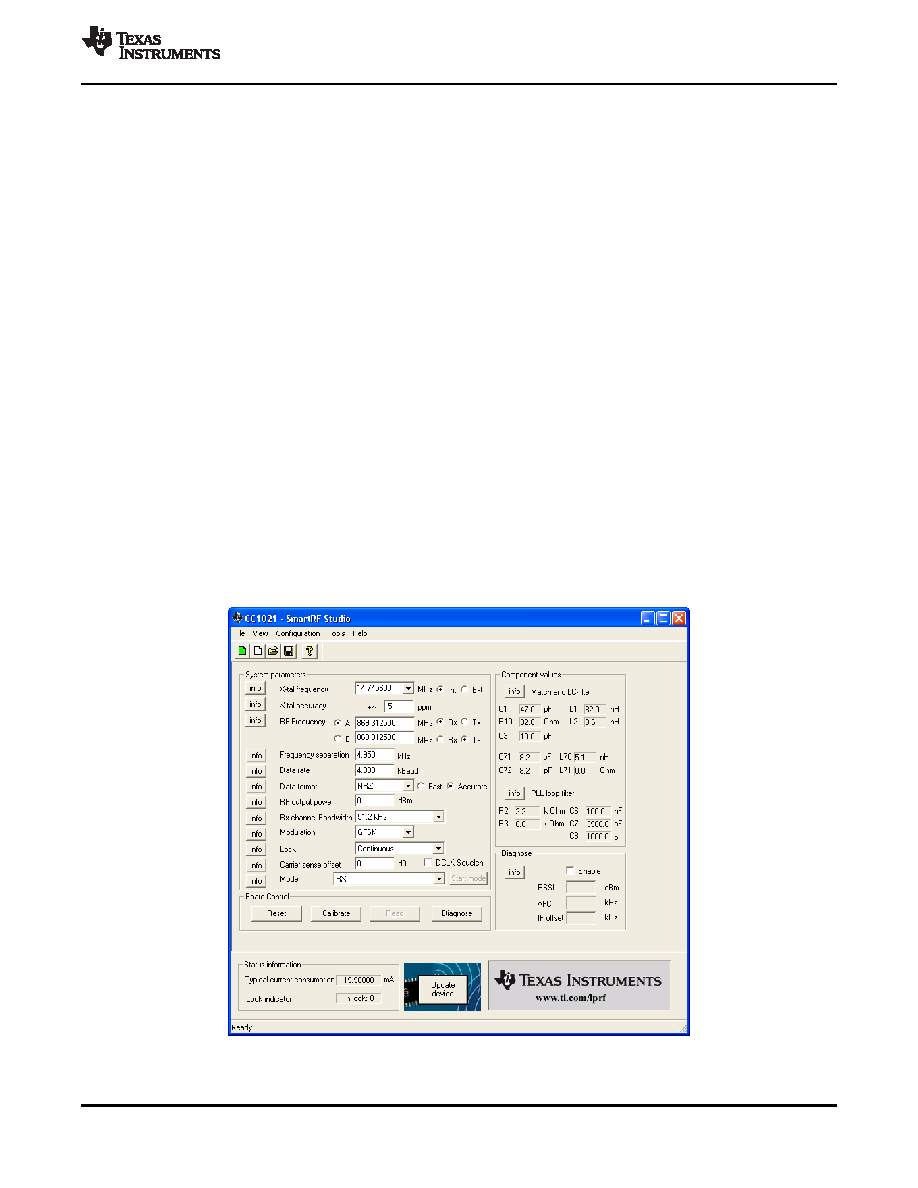Click the Carrier sense offset field

[375, 863]
